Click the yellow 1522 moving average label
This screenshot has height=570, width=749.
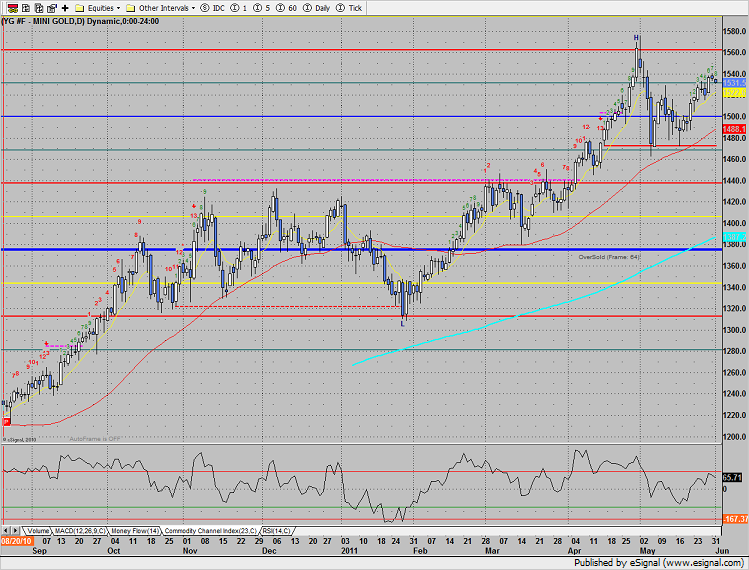(735, 93)
